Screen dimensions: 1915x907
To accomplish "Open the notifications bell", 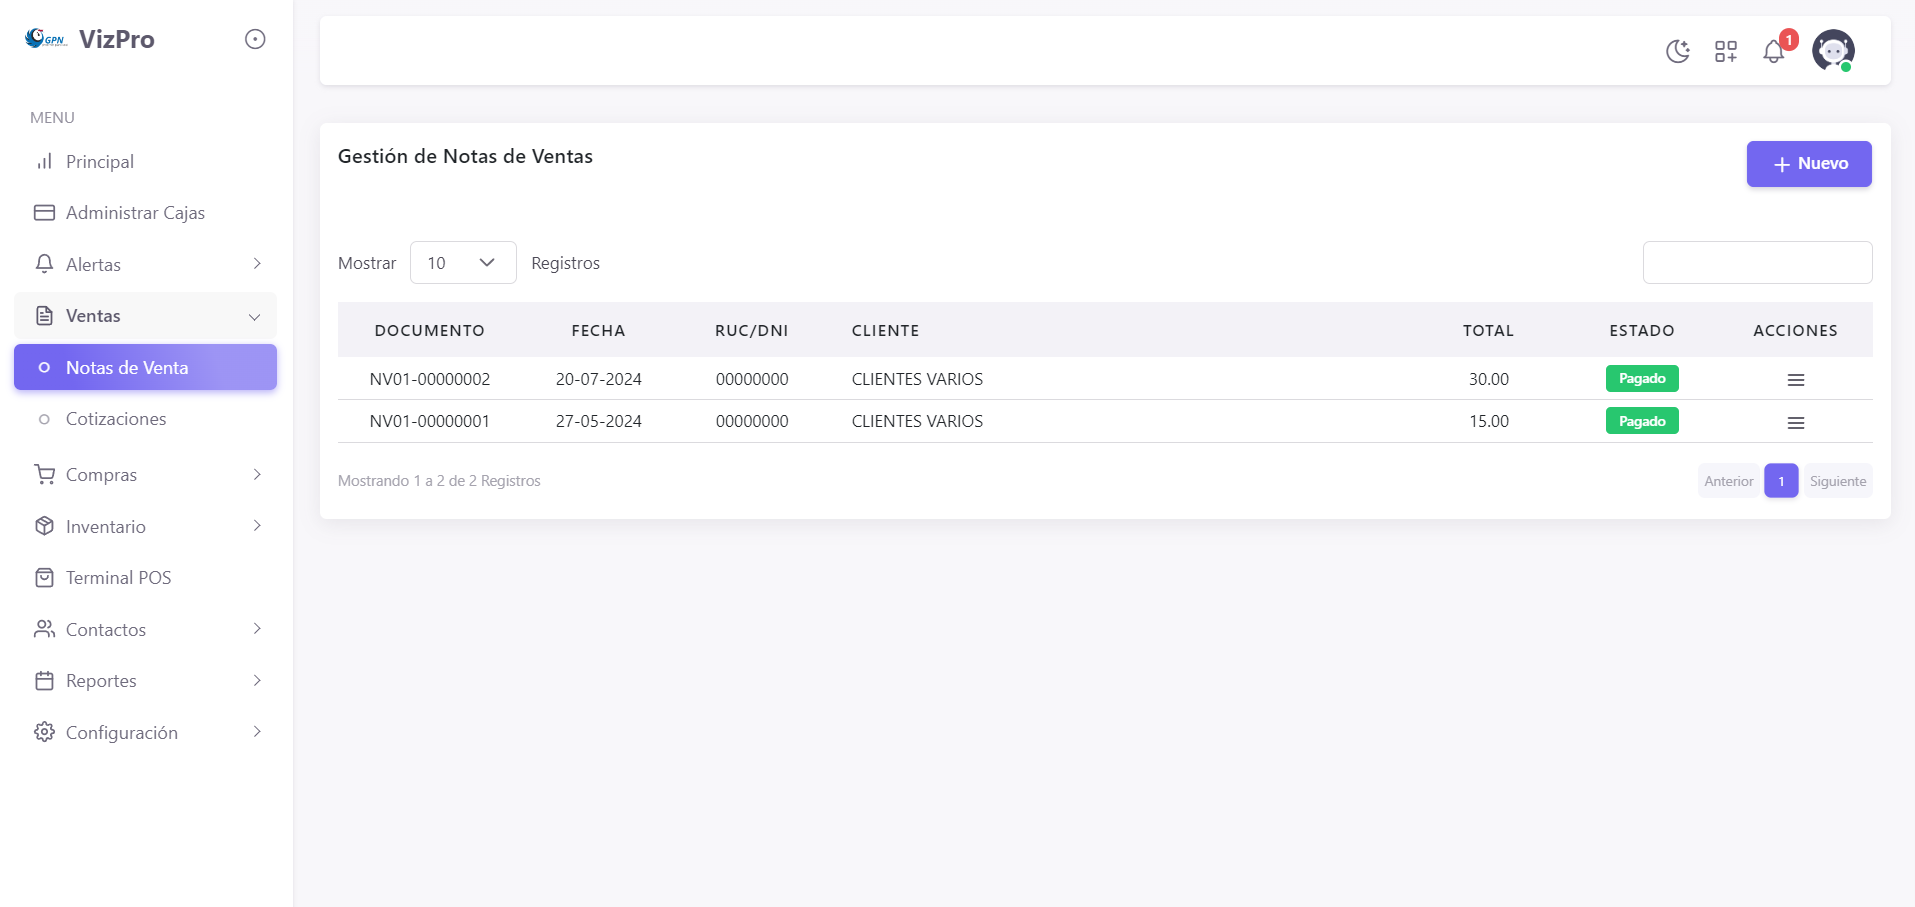I will point(1774,51).
